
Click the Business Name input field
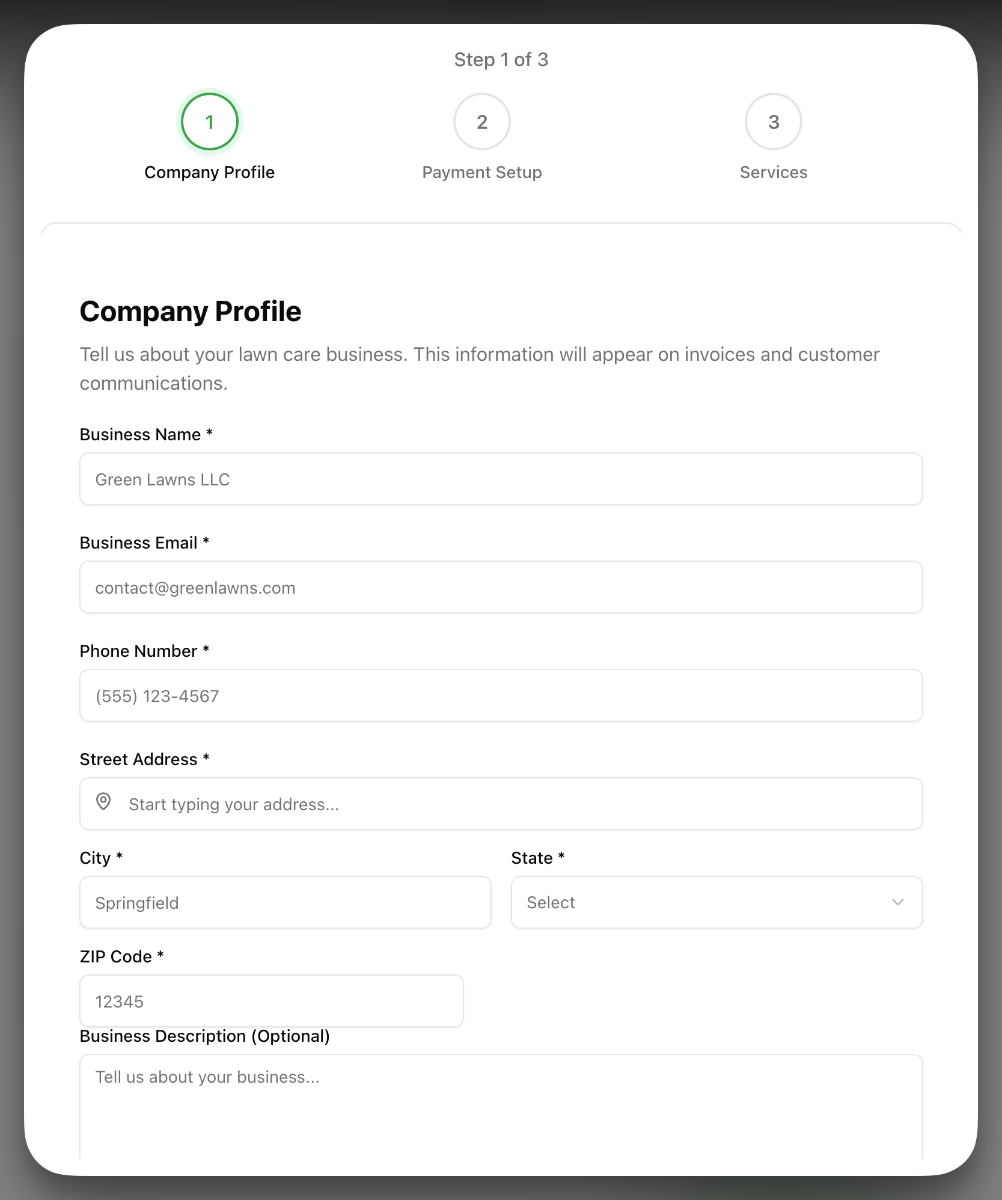click(501, 478)
